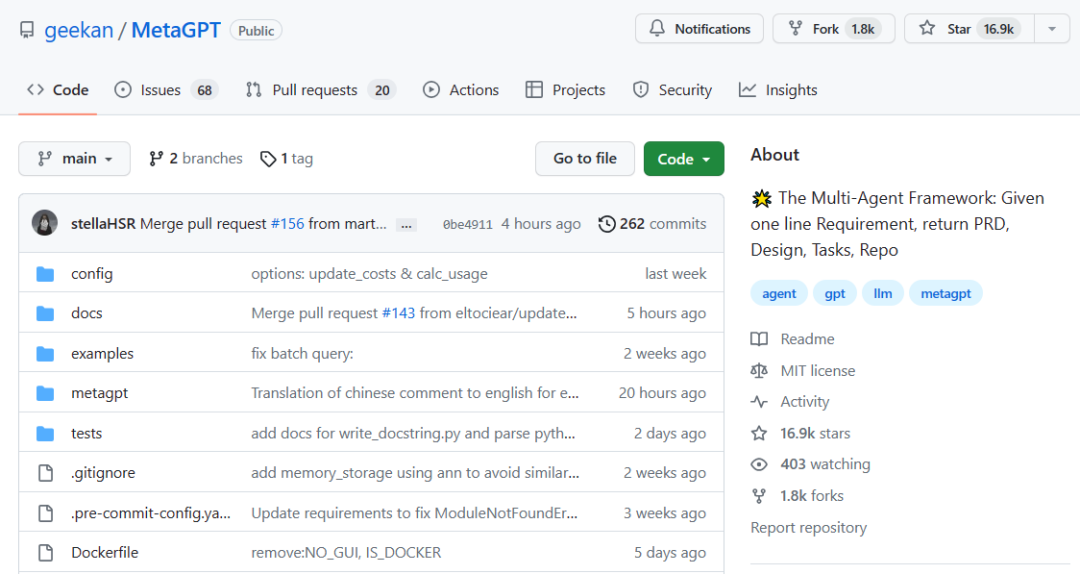
Task: Click the docs folder icon
Action: [45, 314]
